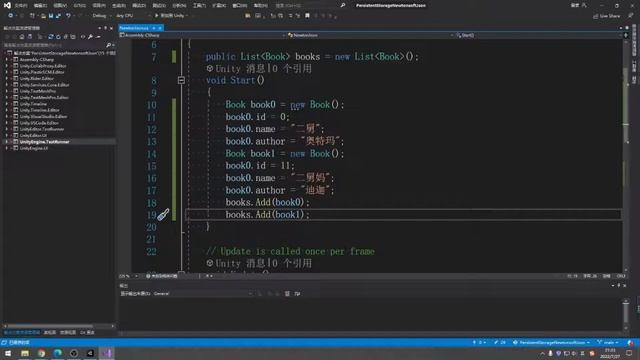Click the wrench Properties icon in Solution Explorer
The height and width of the screenshot is (360, 640).
pyautogui.click(x=90, y=37)
